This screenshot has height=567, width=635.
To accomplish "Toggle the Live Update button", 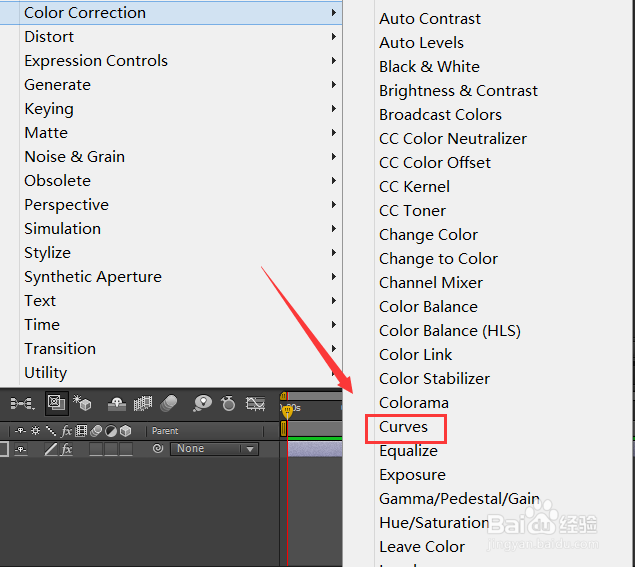I will [56, 403].
